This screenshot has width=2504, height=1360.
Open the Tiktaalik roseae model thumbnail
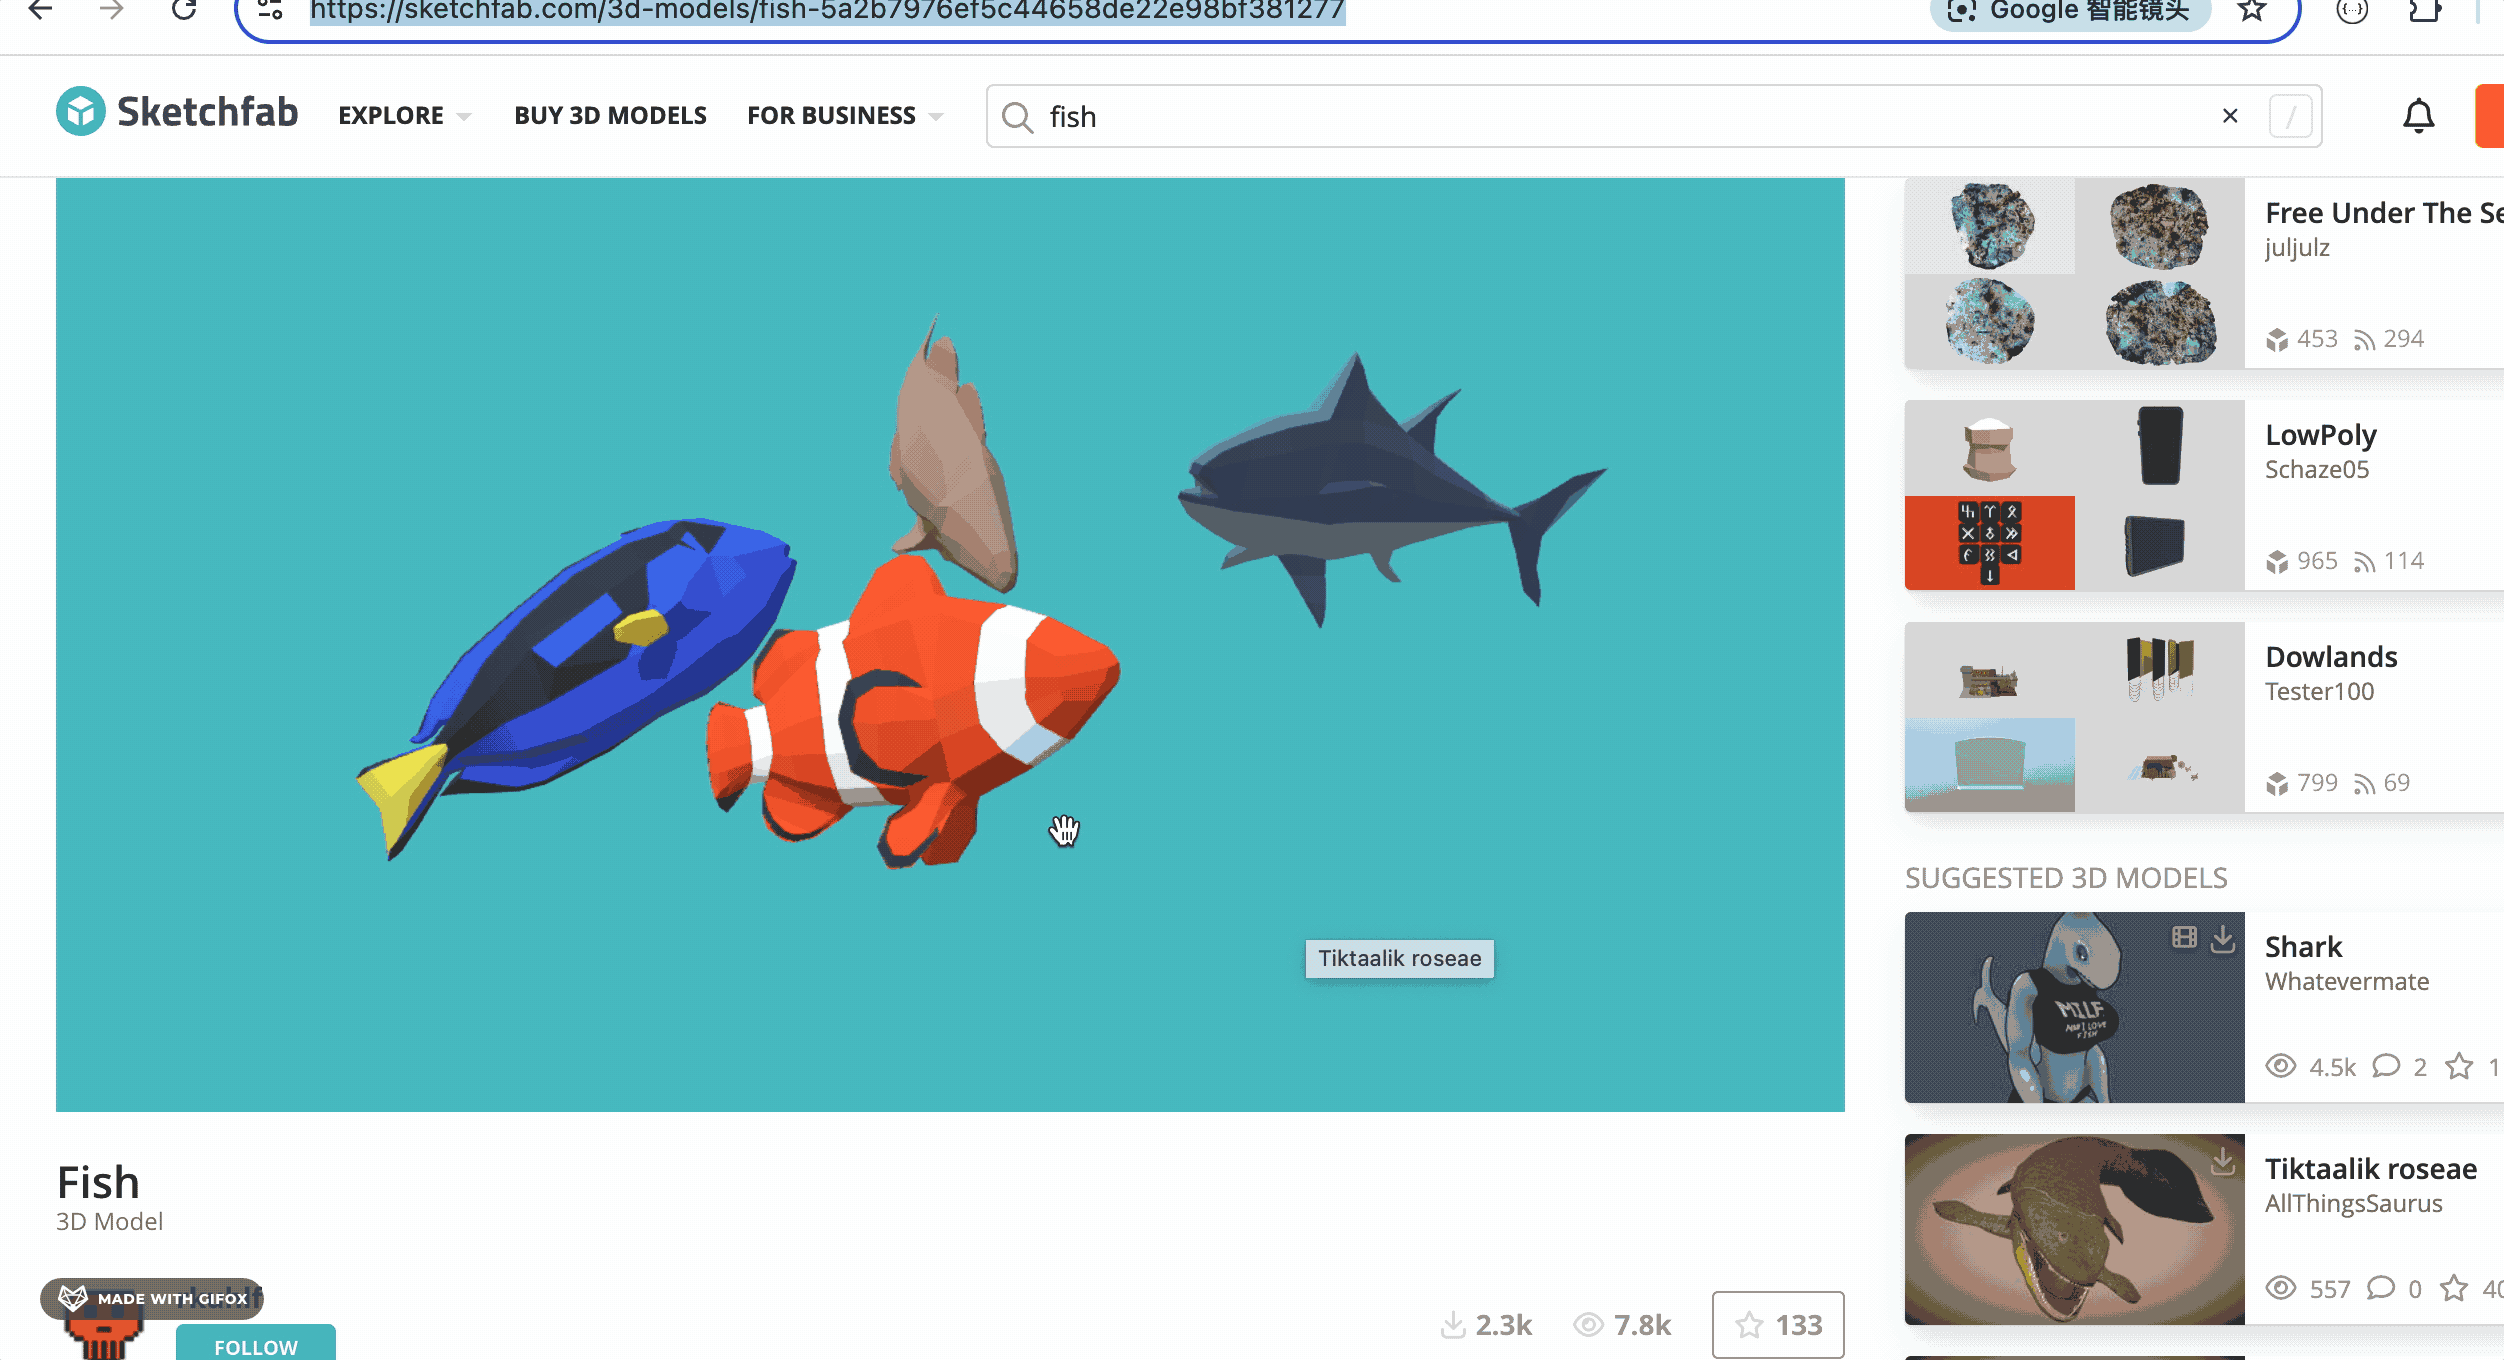pos(2075,1229)
